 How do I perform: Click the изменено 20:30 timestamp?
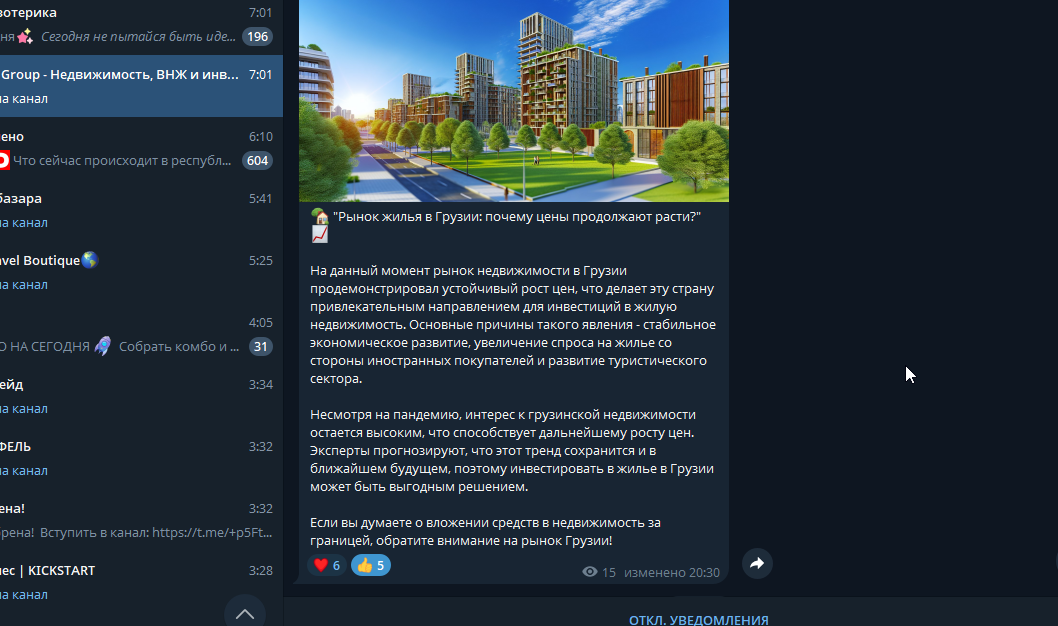[x=671, y=573]
